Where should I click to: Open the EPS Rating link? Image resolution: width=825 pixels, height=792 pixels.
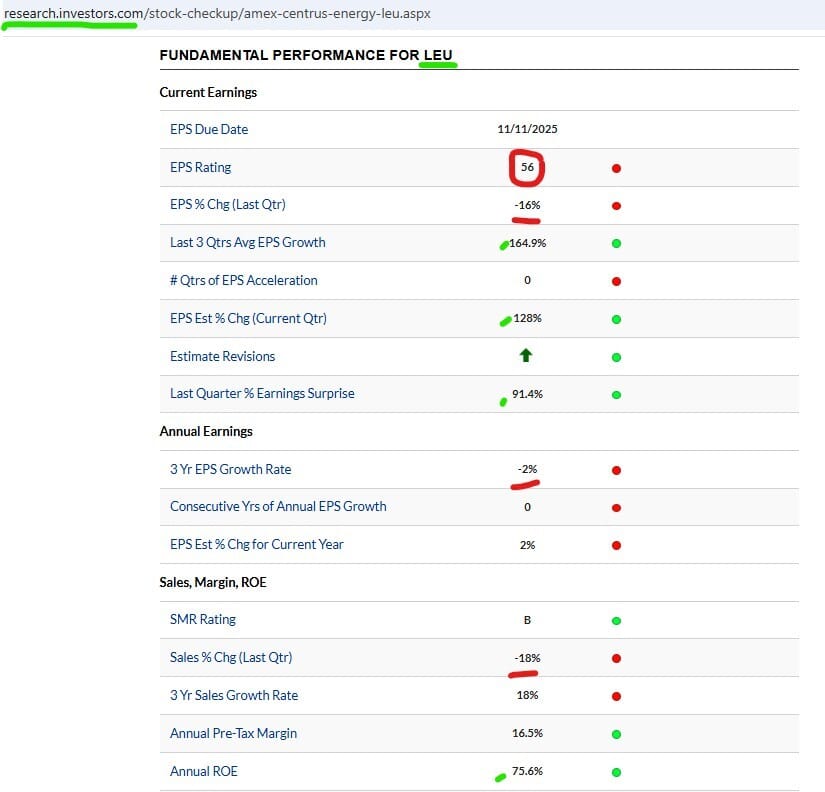200,167
